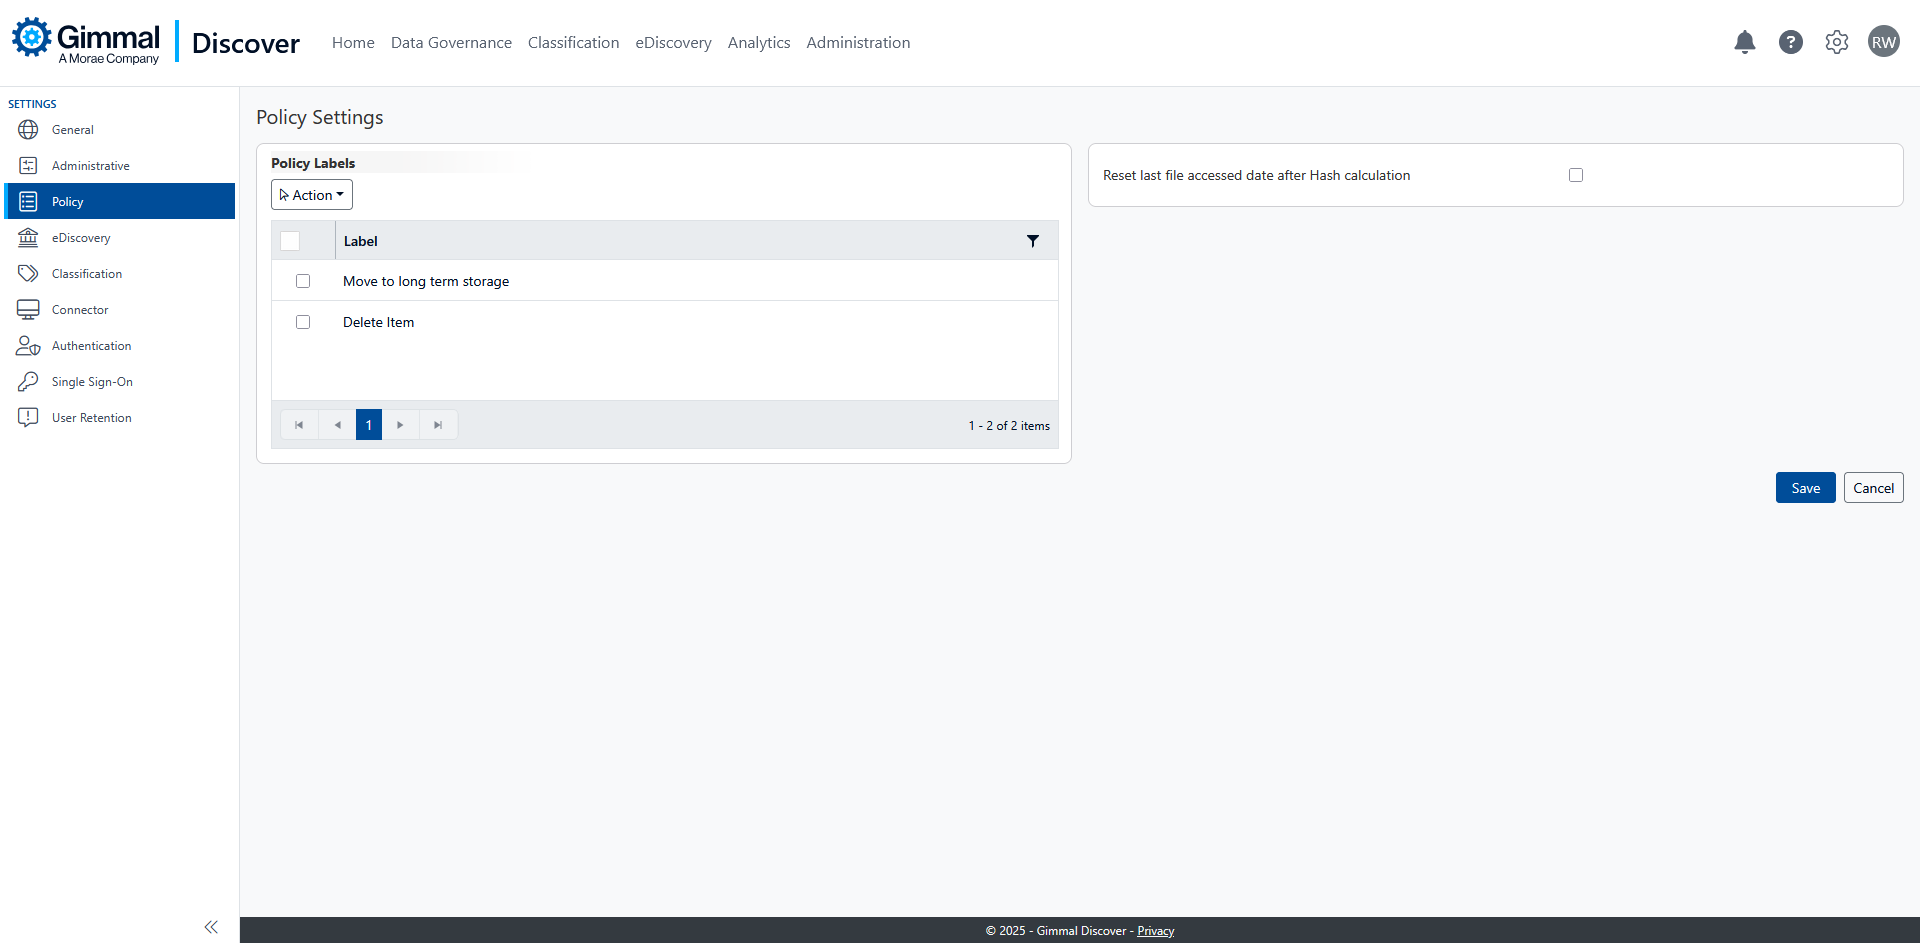Check the Move to long term storage row
Screen dimensions: 1920x943
click(x=303, y=281)
